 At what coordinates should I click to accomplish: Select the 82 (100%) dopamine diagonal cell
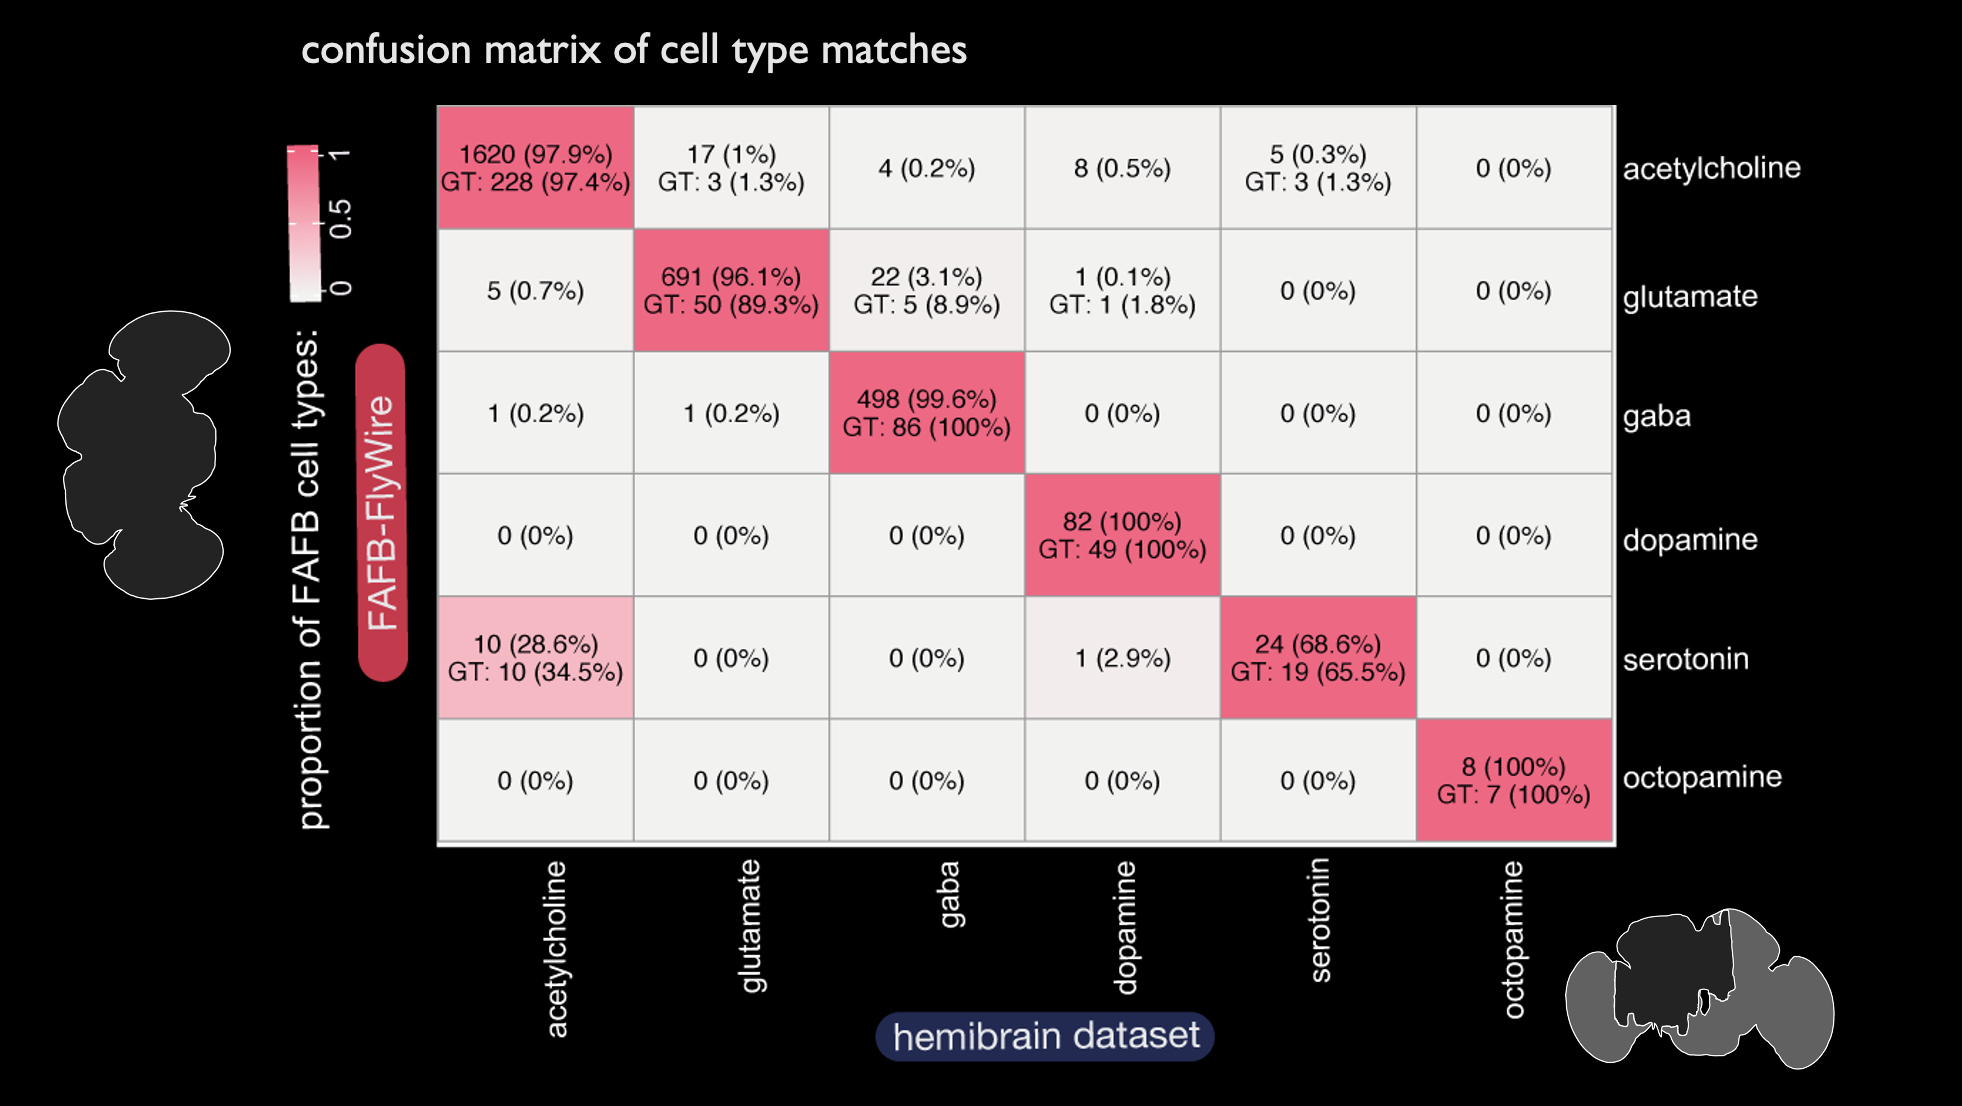point(1122,535)
